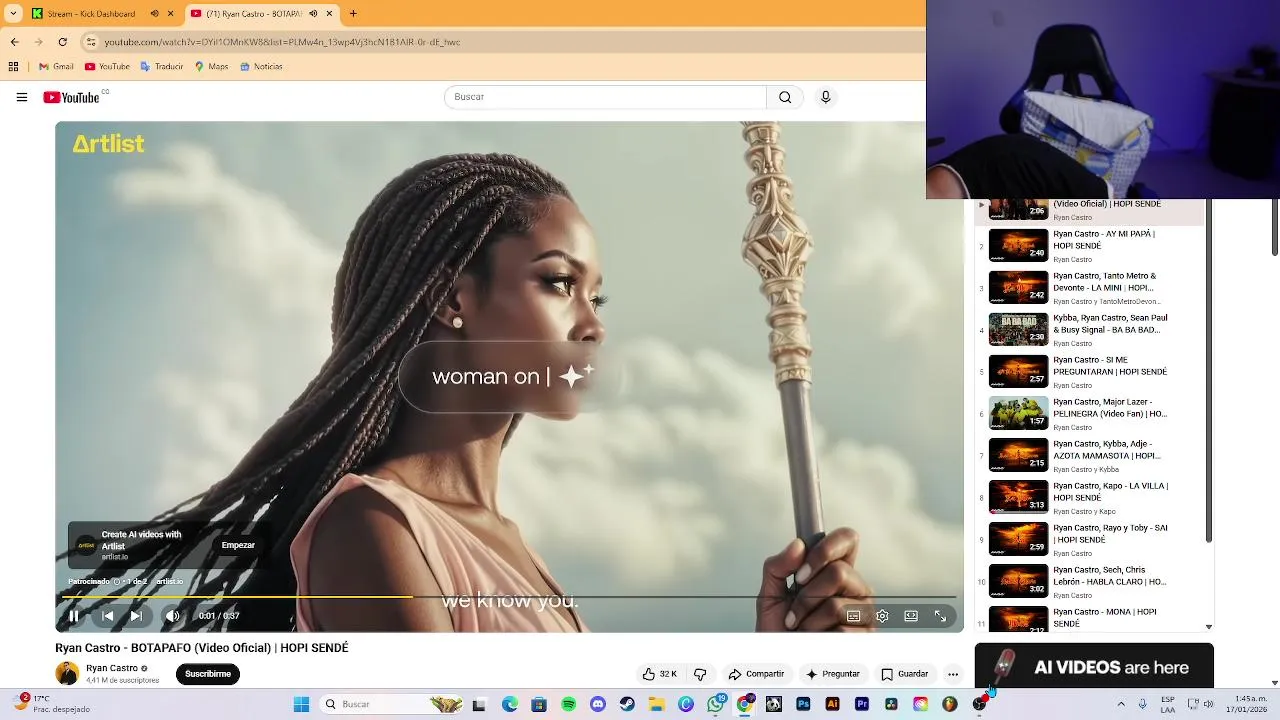Save video with Guardar button
The height and width of the screenshot is (720, 1280).
point(904,674)
